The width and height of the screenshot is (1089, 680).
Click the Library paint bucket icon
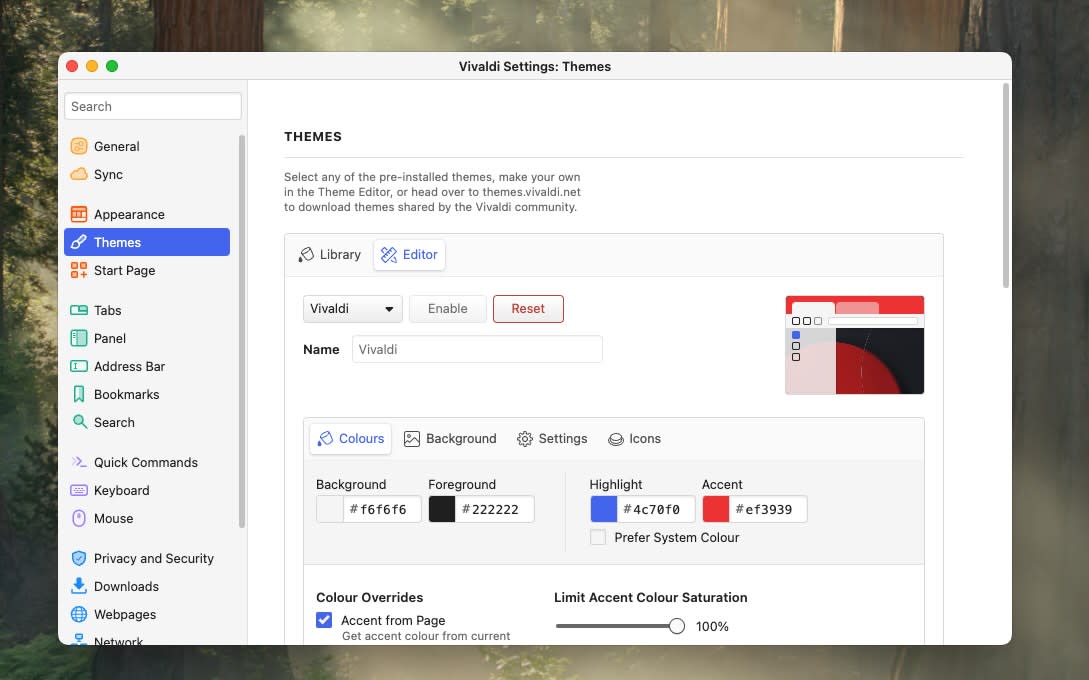pos(306,255)
